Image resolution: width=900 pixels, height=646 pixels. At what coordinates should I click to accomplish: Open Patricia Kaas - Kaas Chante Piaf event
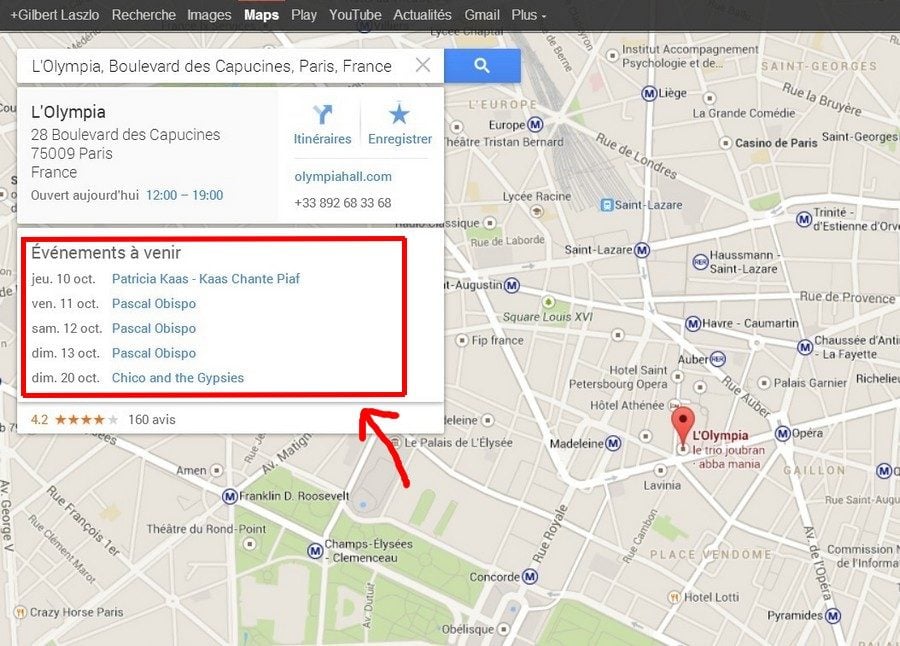click(205, 278)
